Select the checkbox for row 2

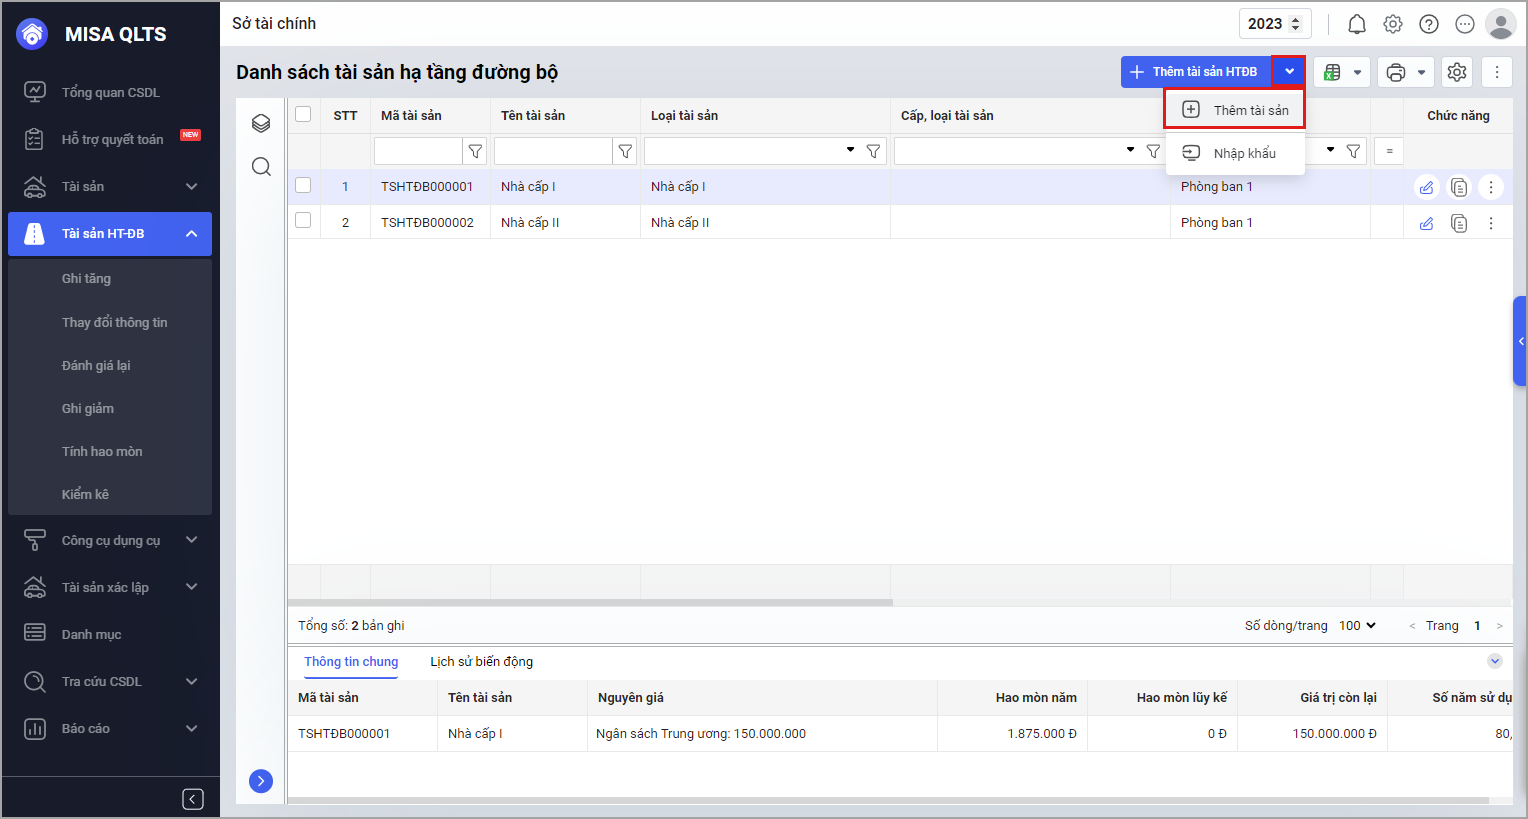(303, 220)
